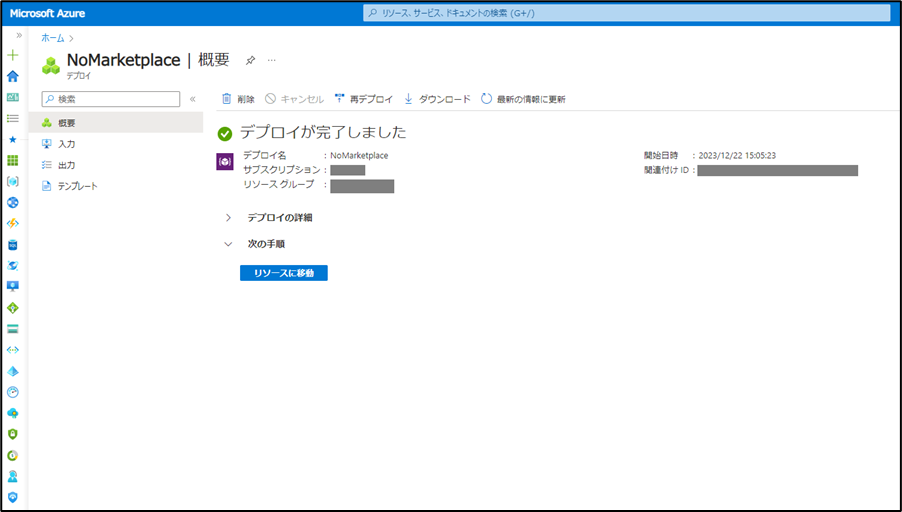This screenshot has width=902, height=512.
Task: Click the start time 2023/12/22 15:05:23
Action: (x=737, y=155)
